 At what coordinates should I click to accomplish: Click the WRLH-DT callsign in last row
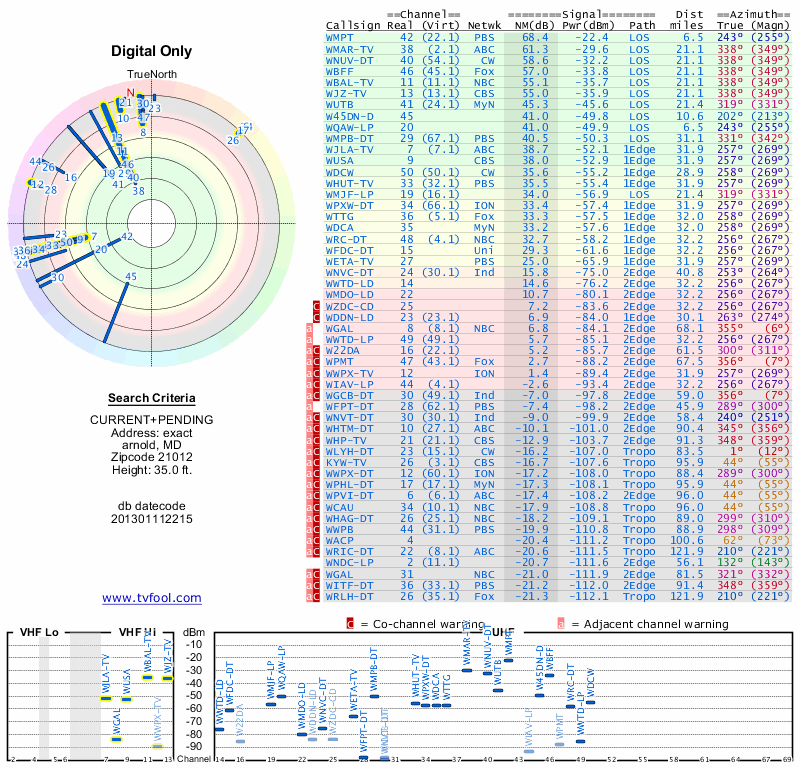(349, 597)
